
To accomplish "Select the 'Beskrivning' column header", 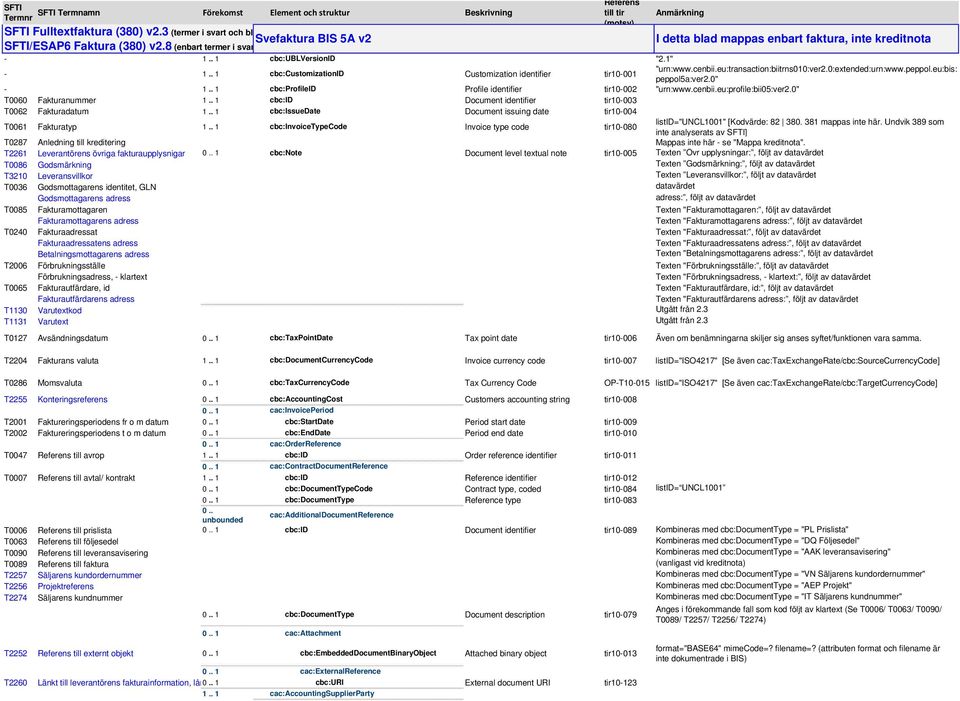I will [489, 13].
